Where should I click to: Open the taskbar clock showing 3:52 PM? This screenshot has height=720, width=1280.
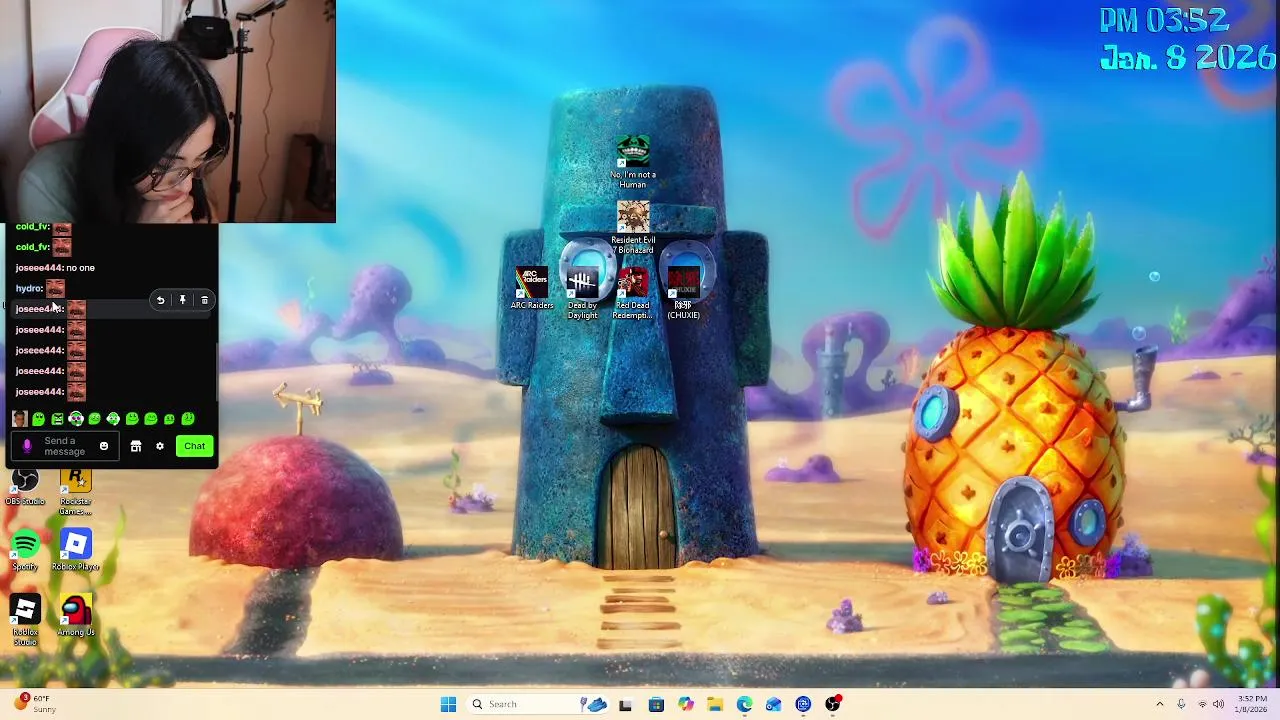(x=1251, y=704)
